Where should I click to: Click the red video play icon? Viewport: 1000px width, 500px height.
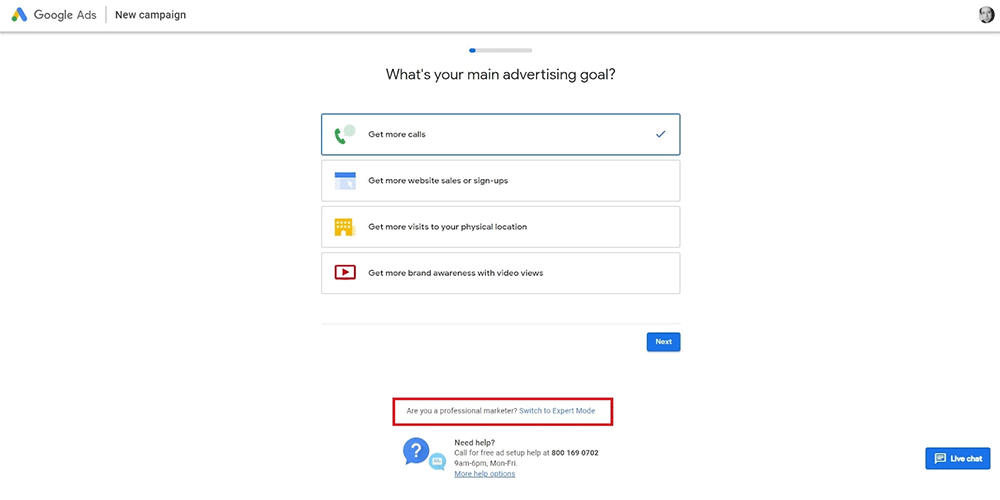click(x=344, y=272)
